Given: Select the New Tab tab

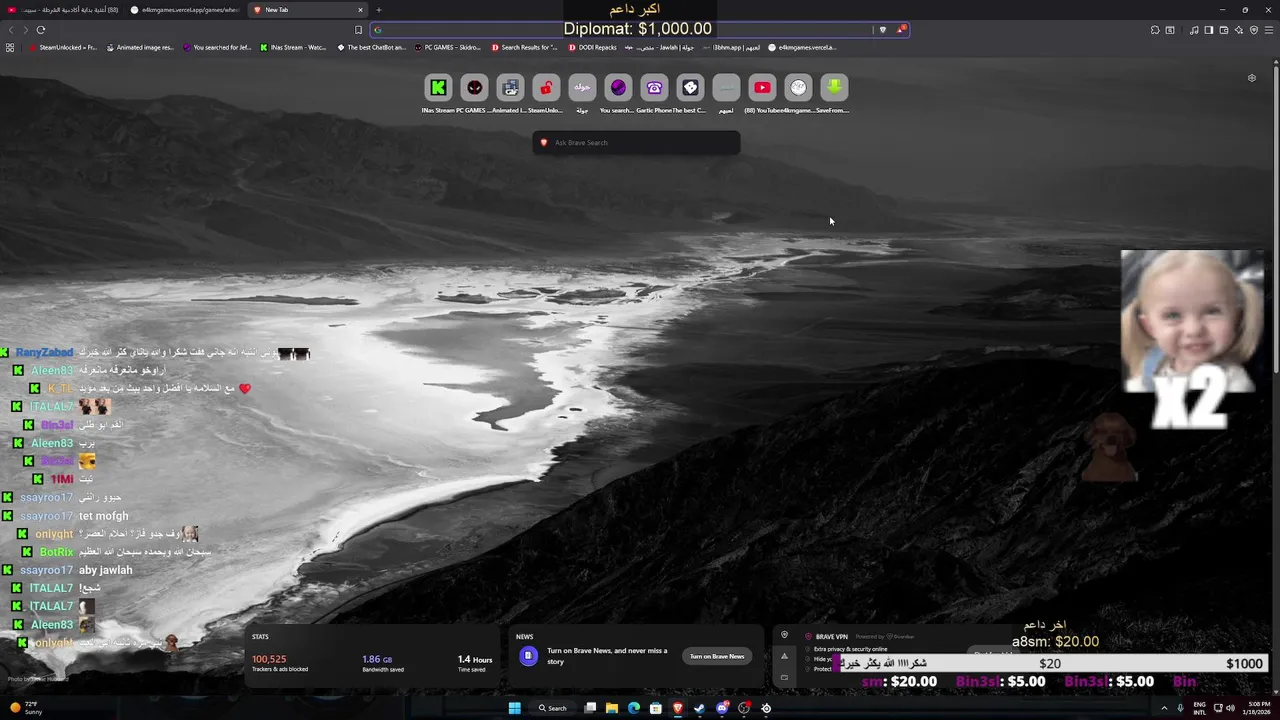Looking at the screenshot, I should click(x=305, y=10).
